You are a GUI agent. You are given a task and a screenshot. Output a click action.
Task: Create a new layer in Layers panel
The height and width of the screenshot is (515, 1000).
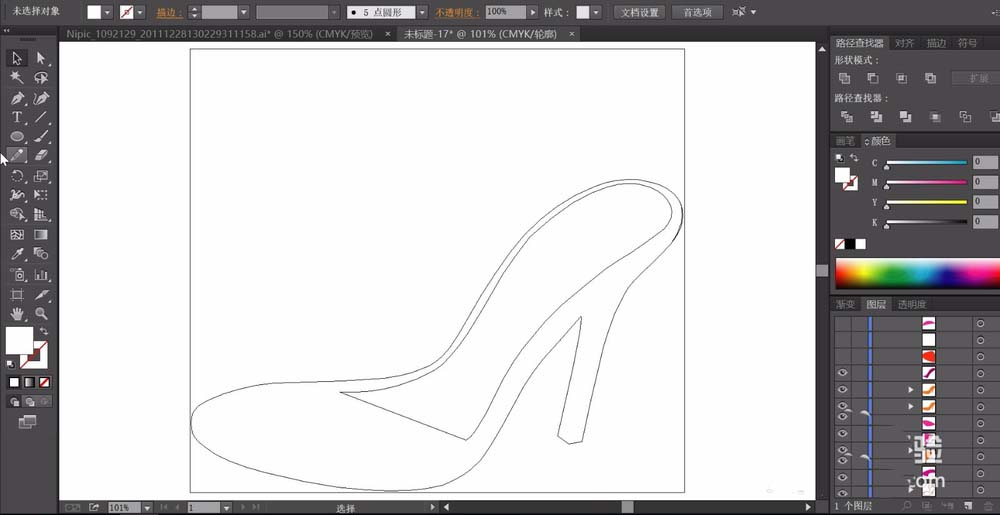pyautogui.click(x=967, y=505)
